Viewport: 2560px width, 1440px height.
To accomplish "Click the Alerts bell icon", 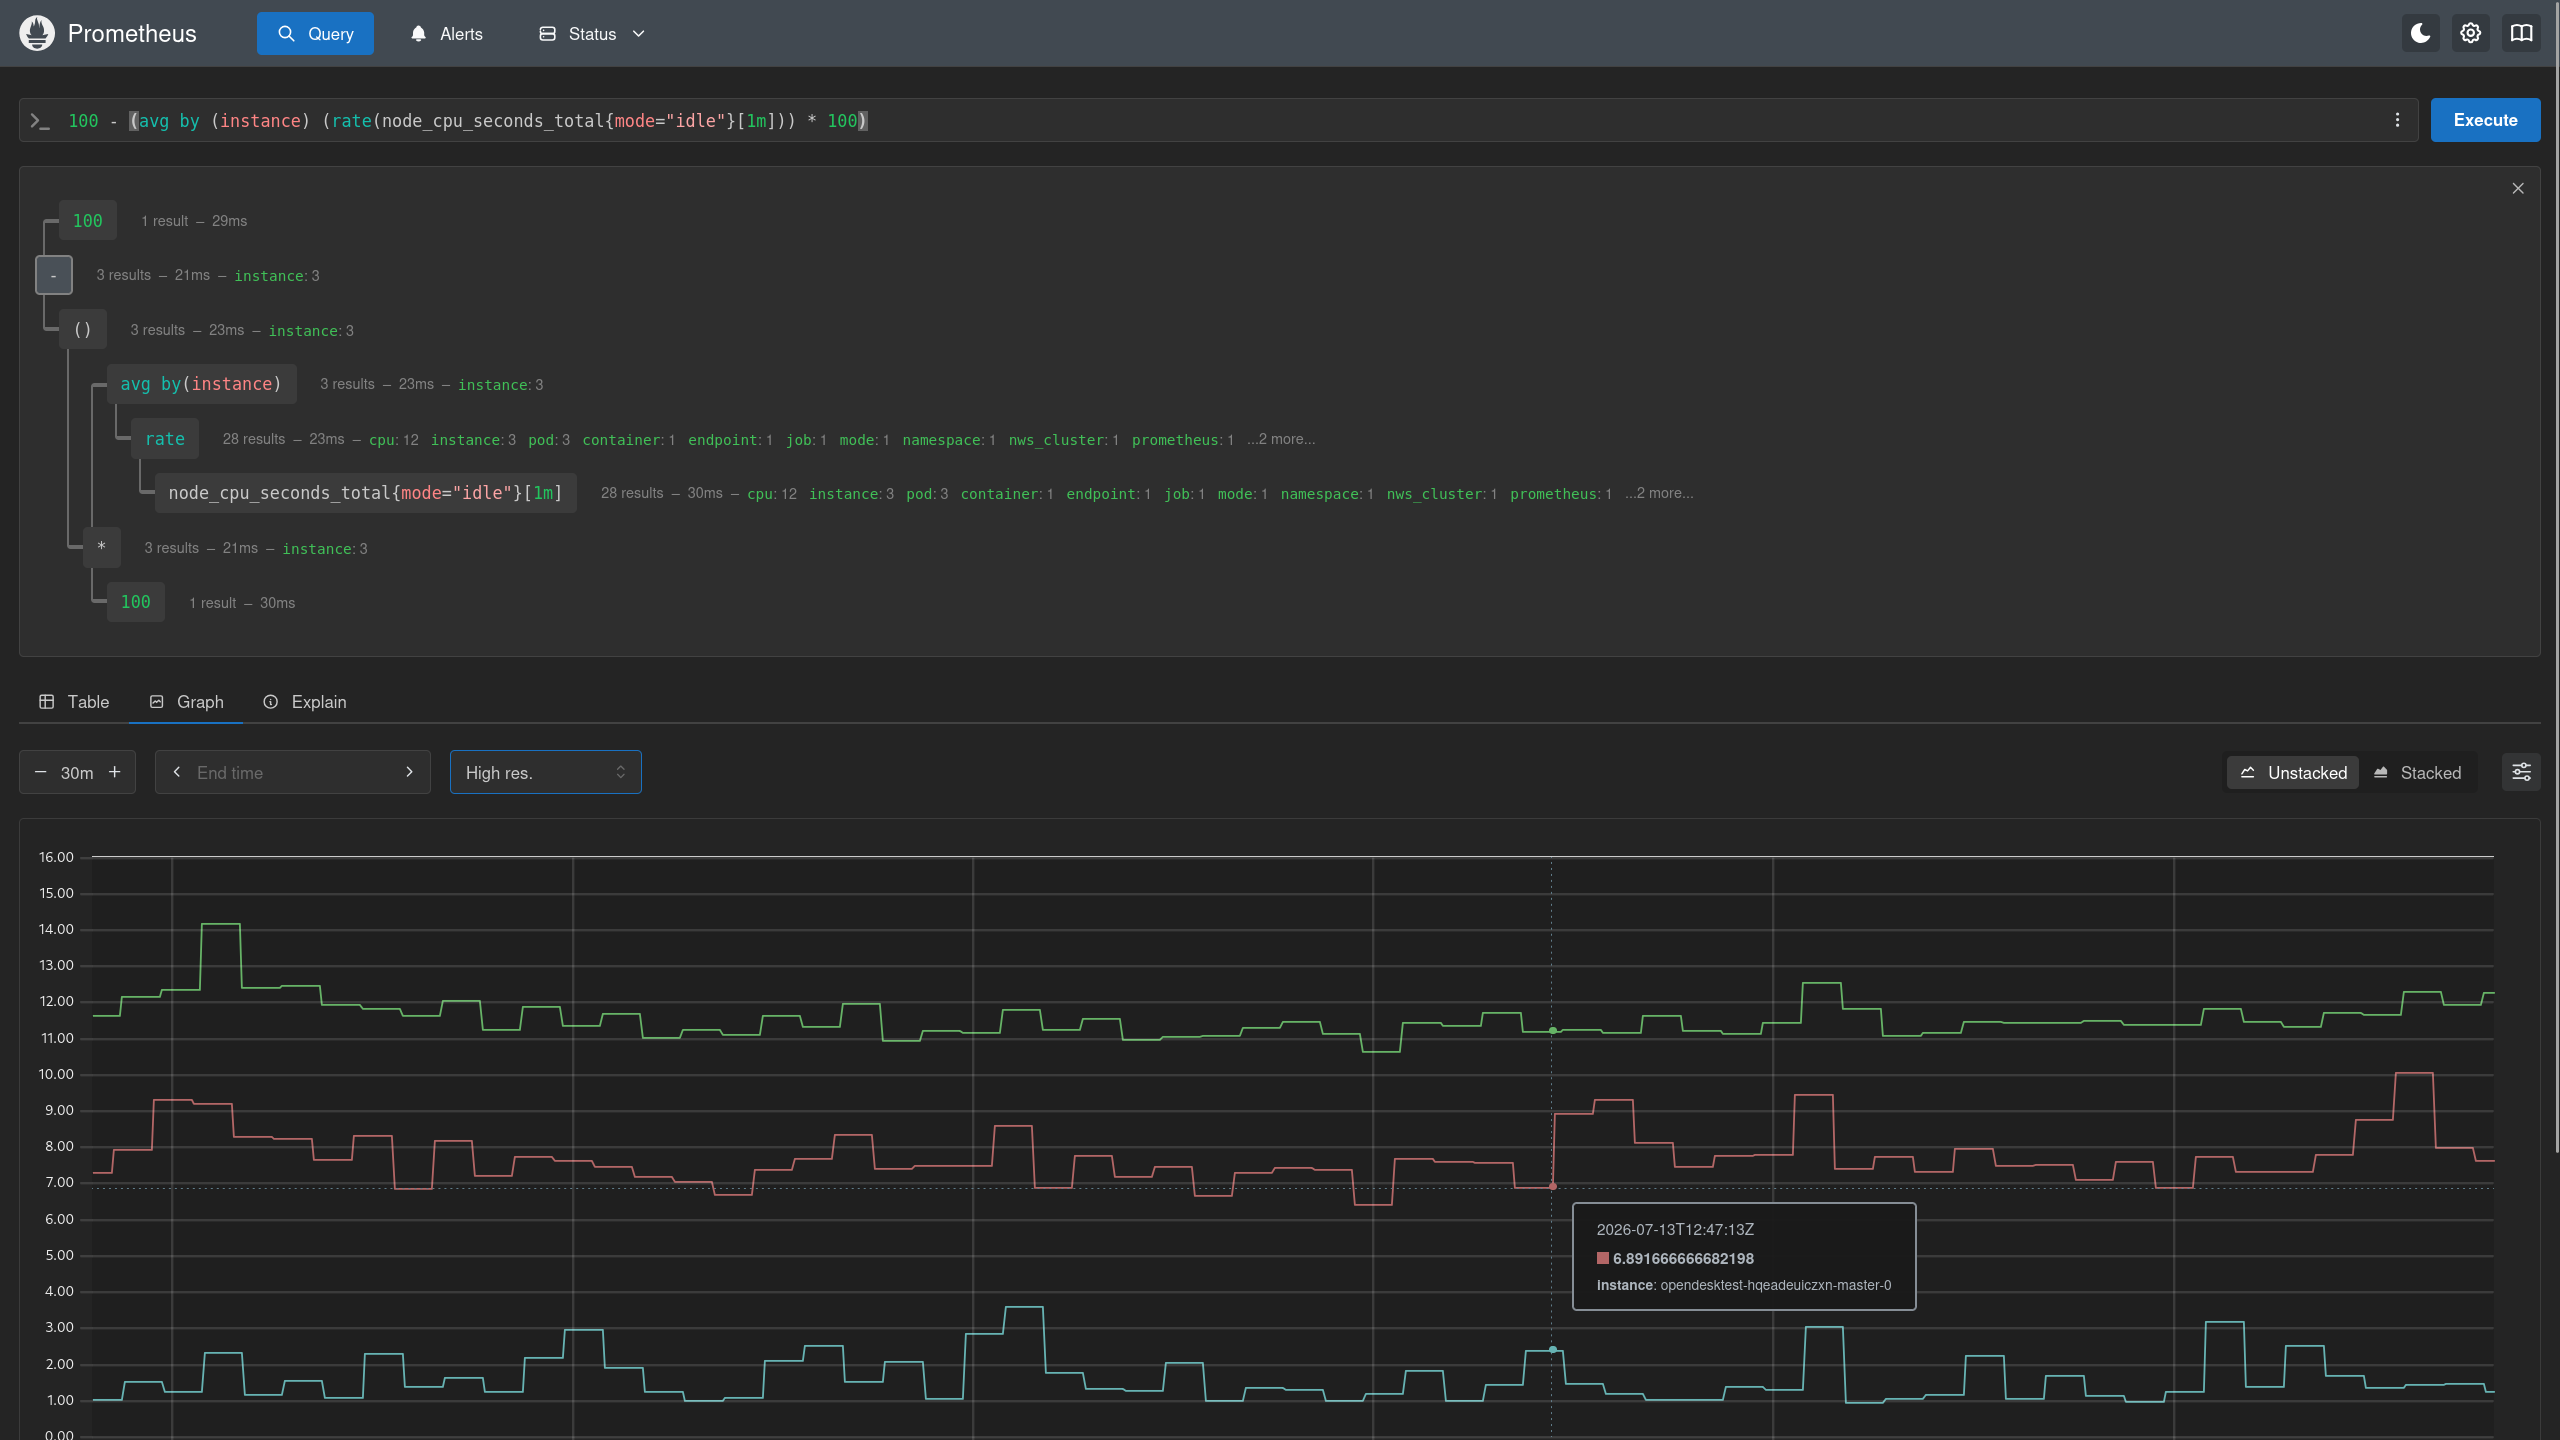I will tap(419, 34).
